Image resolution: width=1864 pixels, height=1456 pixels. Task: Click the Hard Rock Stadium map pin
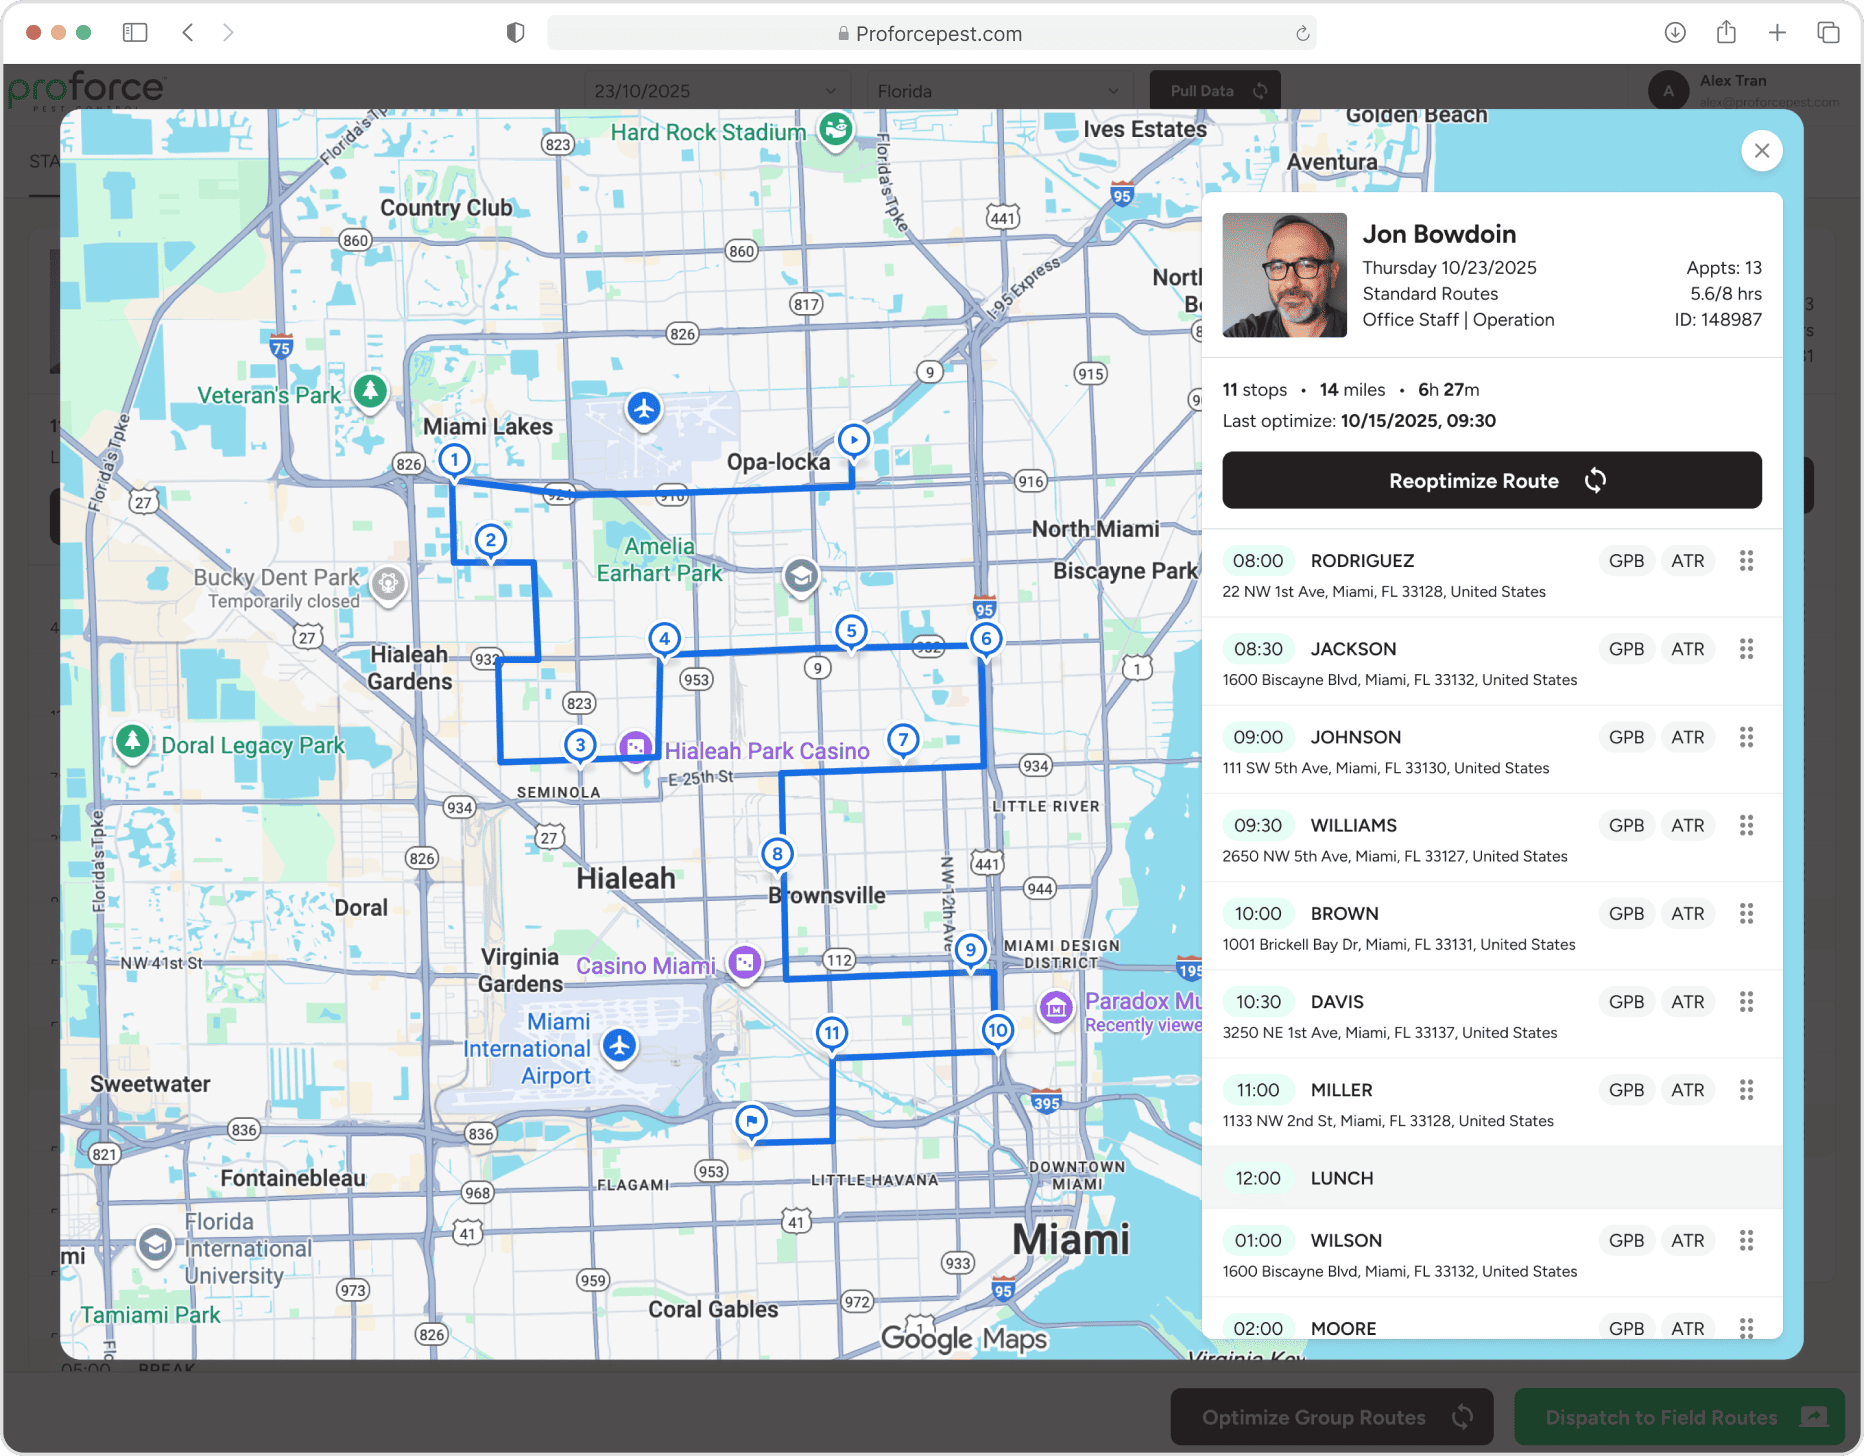pos(836,129)
